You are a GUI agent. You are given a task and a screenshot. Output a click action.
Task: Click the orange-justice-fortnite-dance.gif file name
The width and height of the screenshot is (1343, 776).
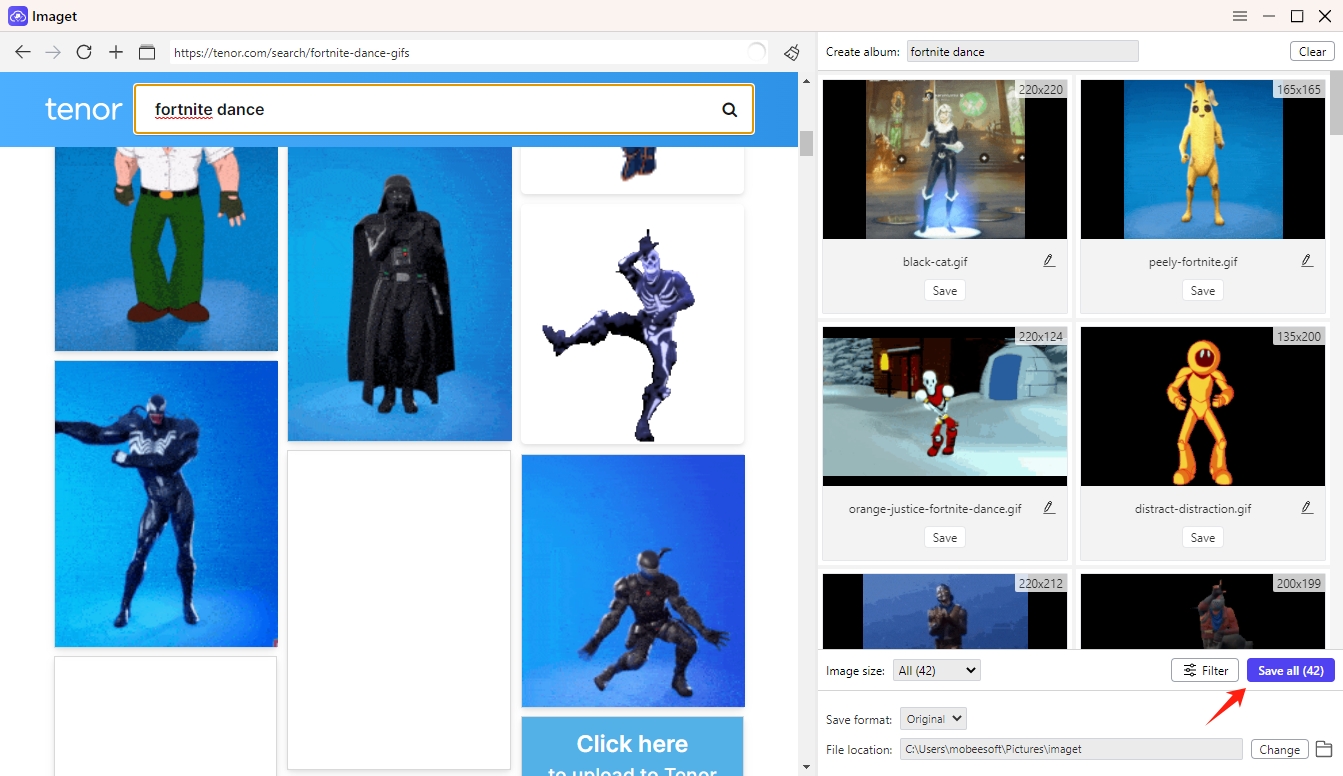pos(935,509)
